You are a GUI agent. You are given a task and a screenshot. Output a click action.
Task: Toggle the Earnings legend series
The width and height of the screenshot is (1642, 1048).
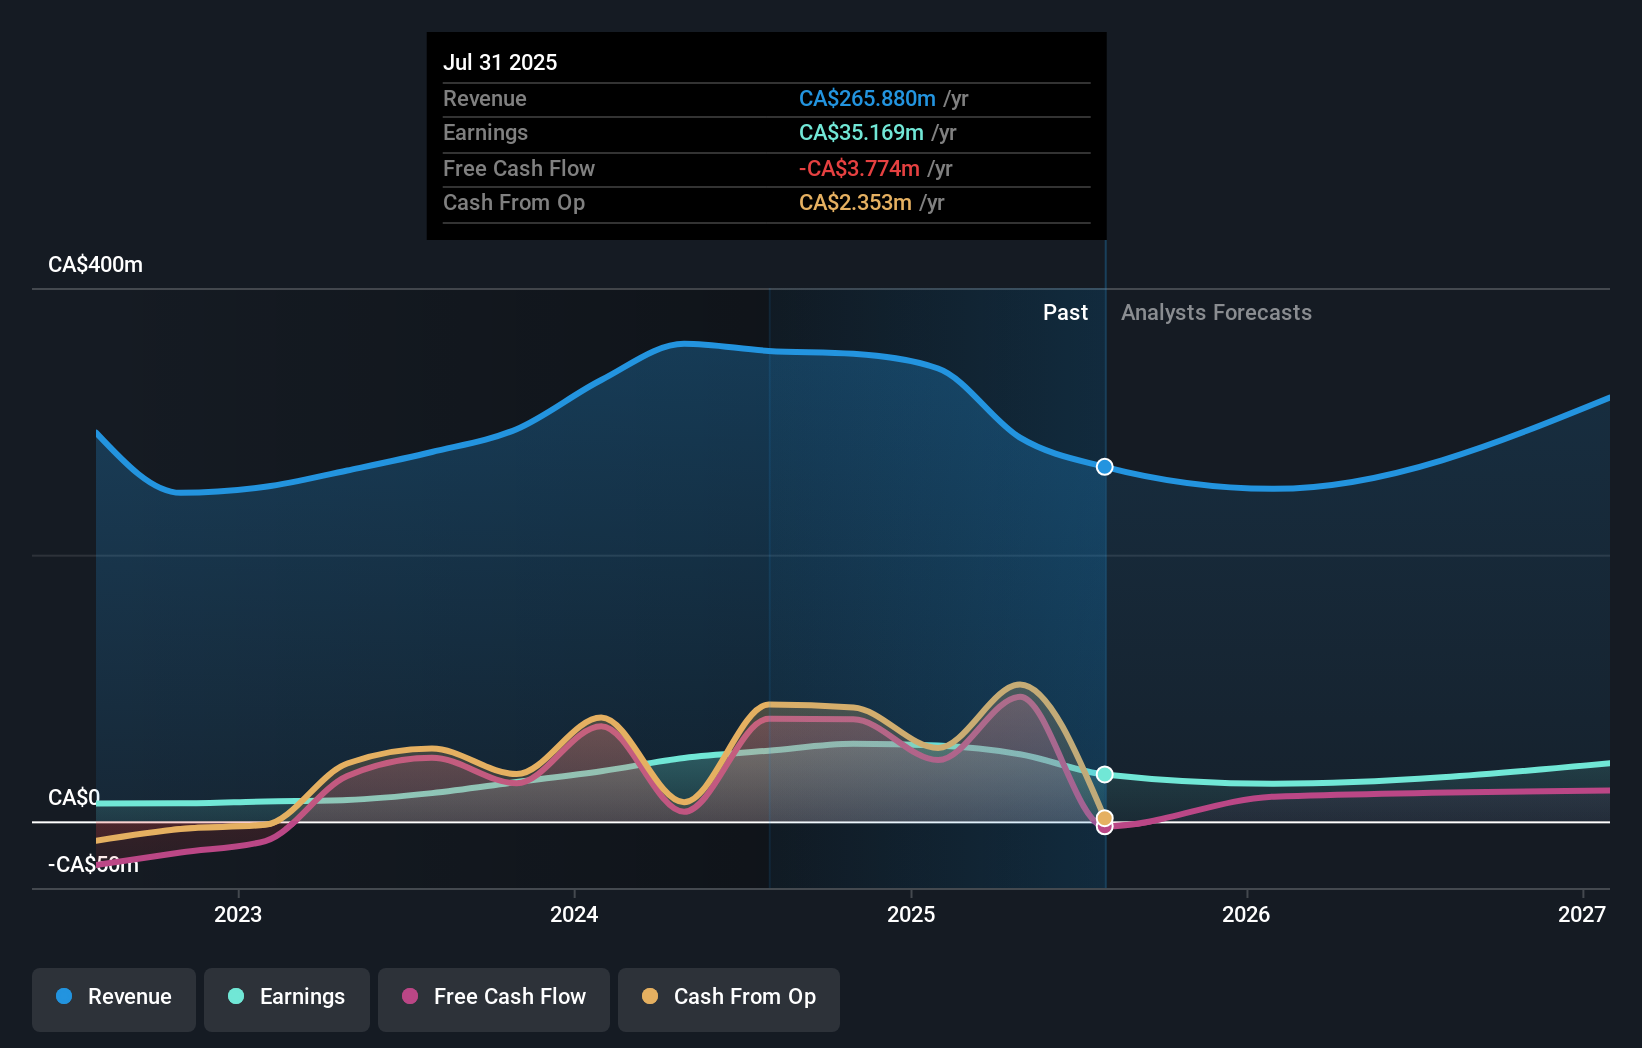point(287,999)
